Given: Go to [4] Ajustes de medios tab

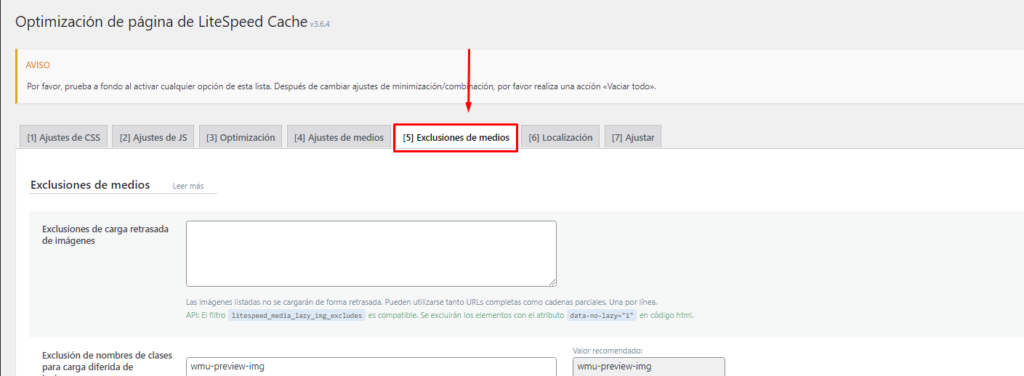Looking at the screenshot, I should point(338,138).
